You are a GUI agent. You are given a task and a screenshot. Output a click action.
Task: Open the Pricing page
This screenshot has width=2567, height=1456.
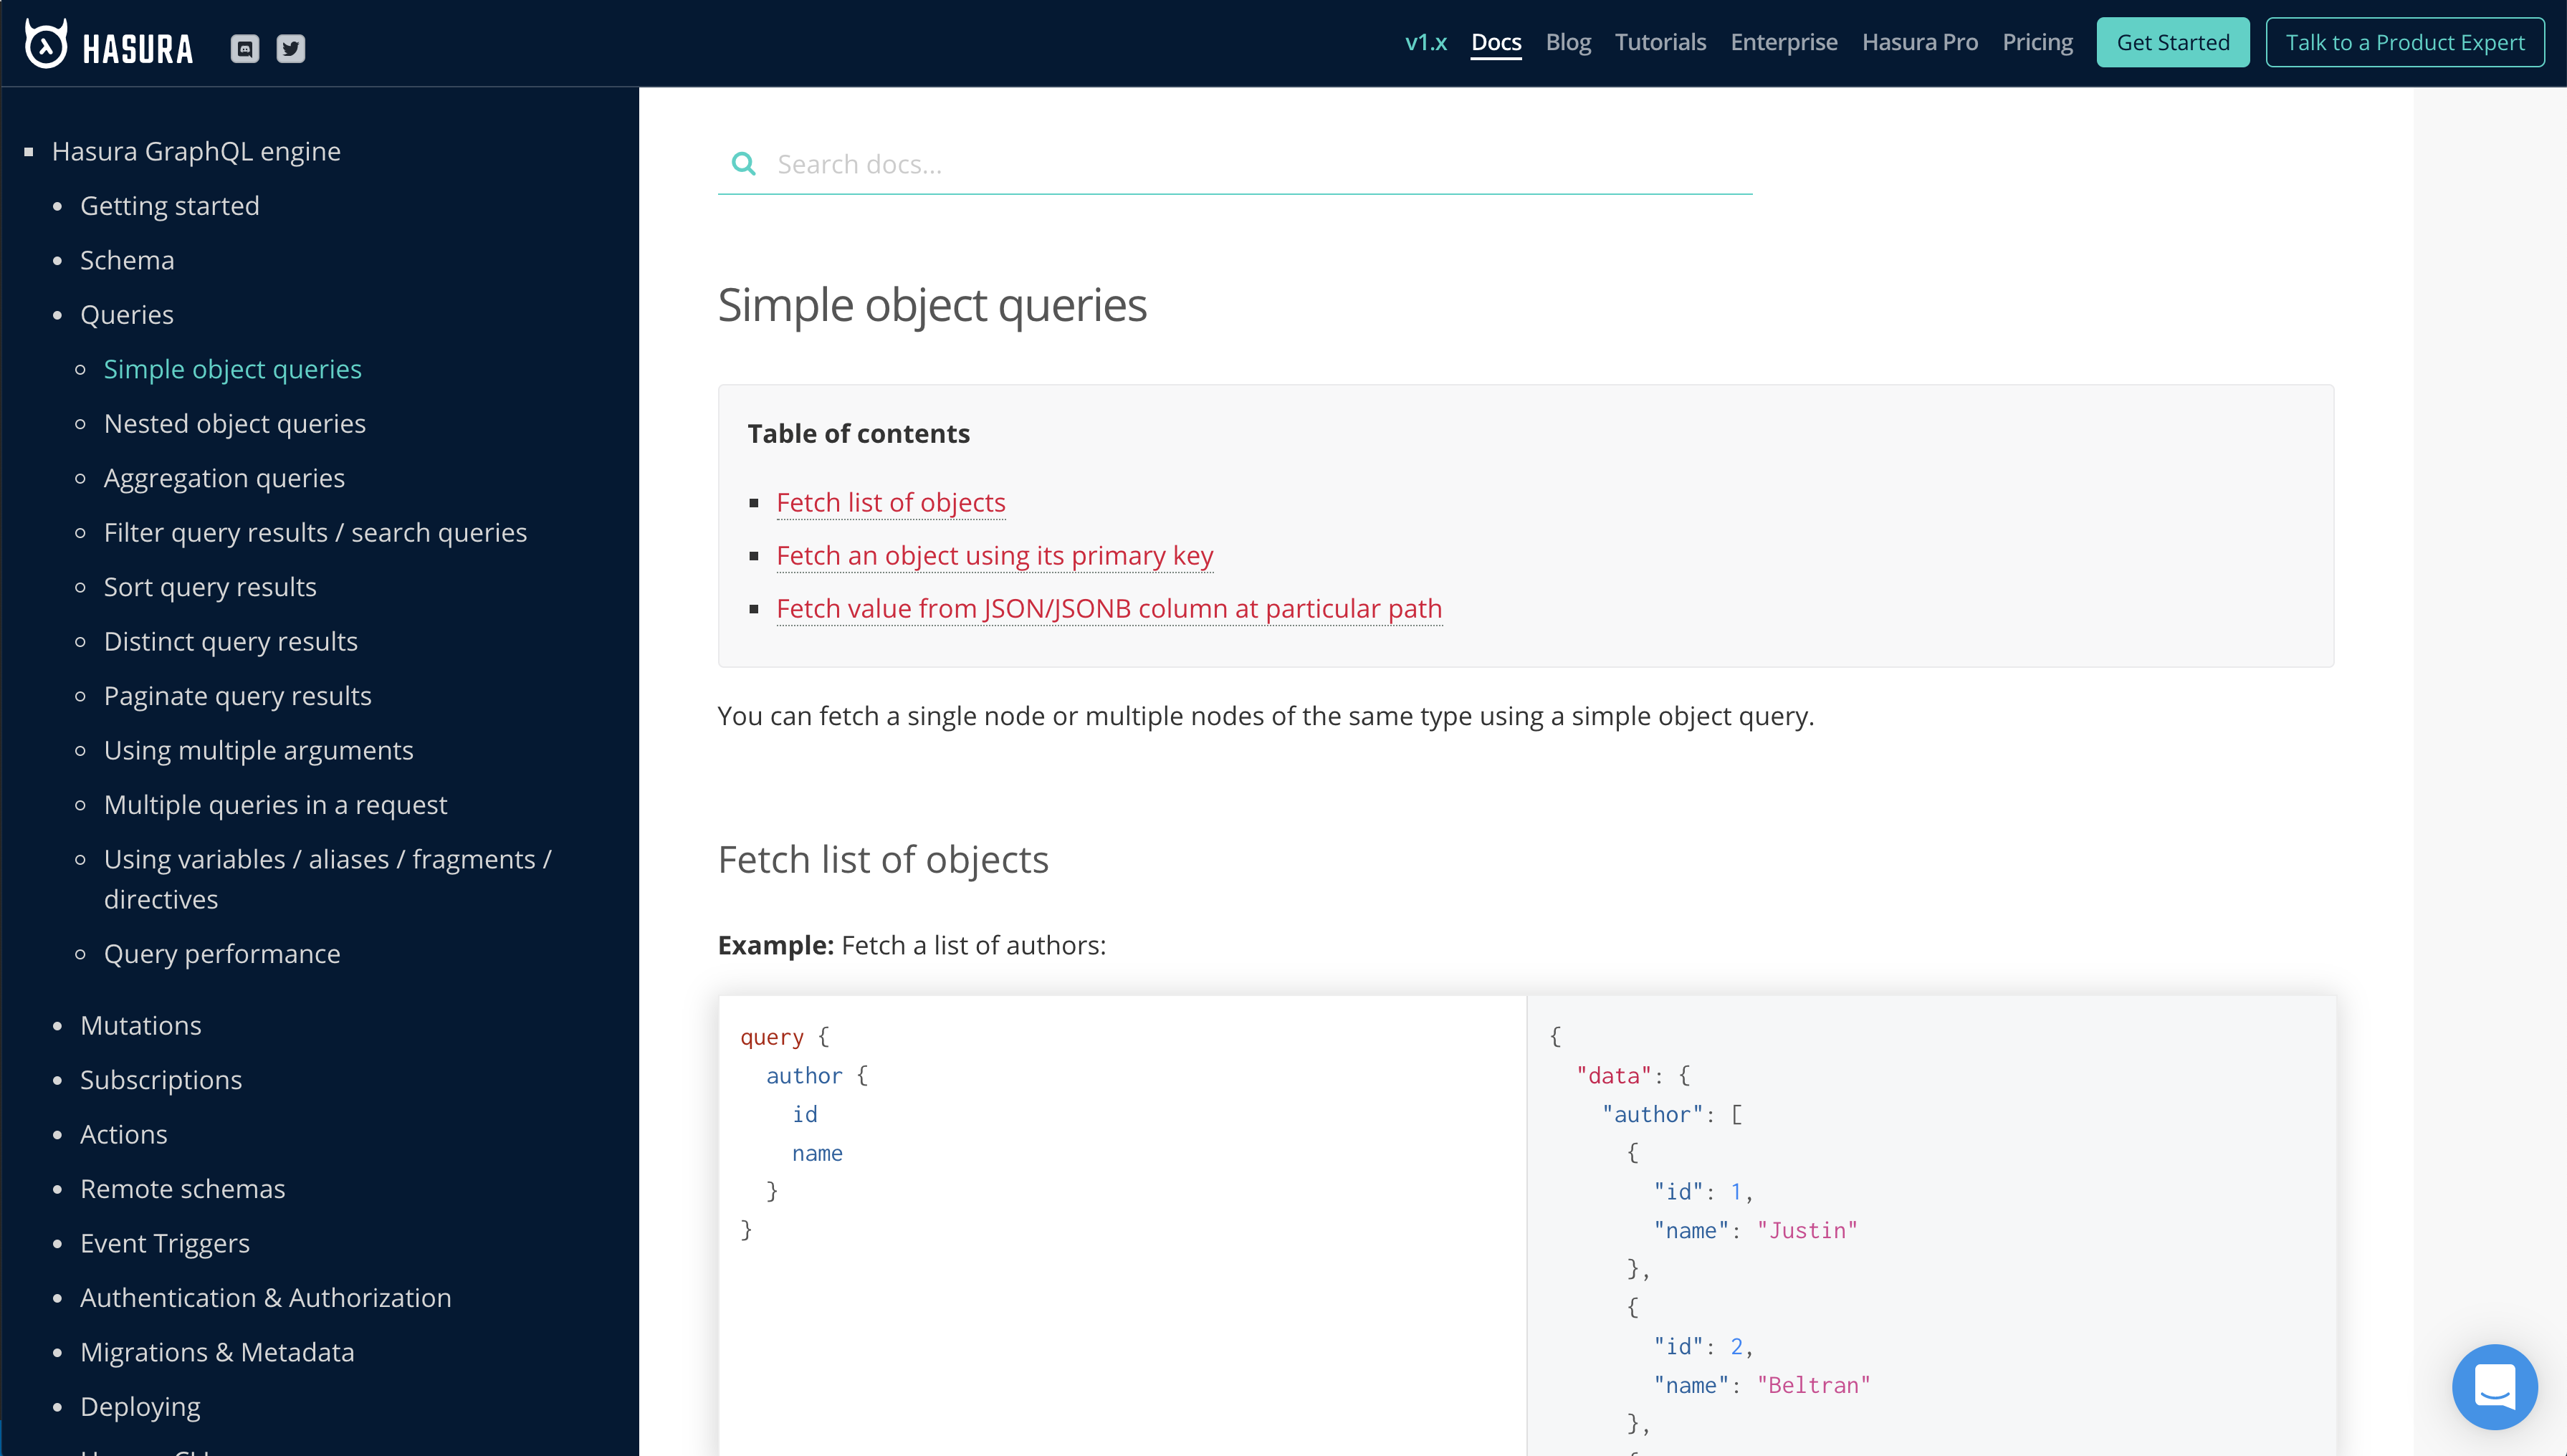[x=2038, y=42]
